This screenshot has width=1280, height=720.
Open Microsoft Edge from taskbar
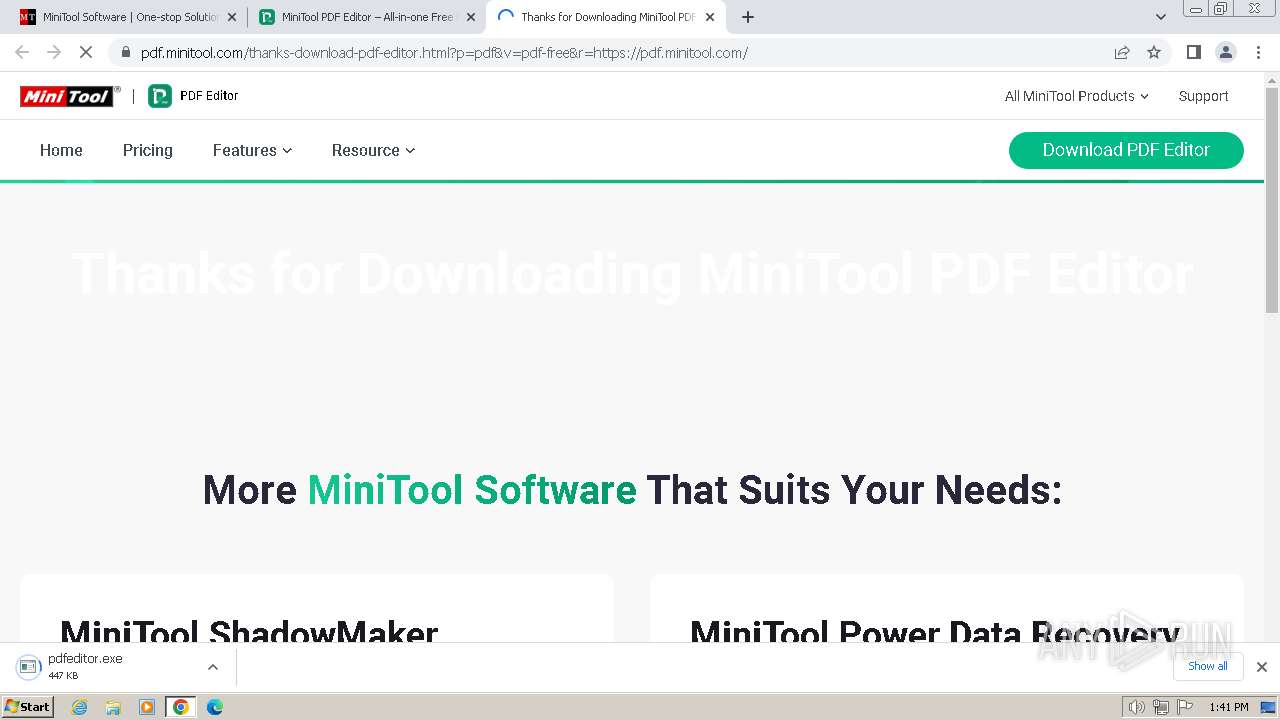[x=215, y=707]
